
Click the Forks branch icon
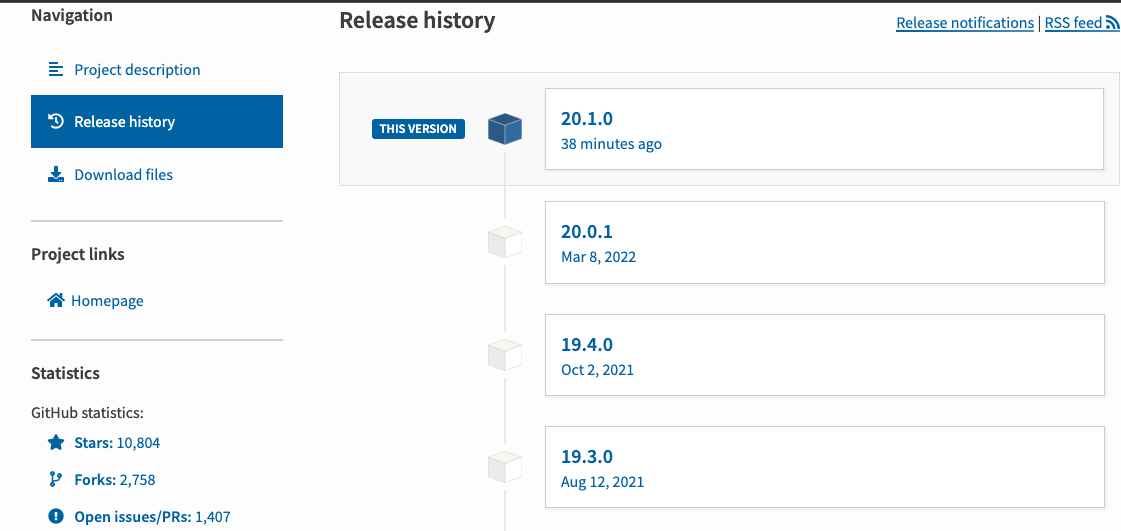tap(56, 480)
